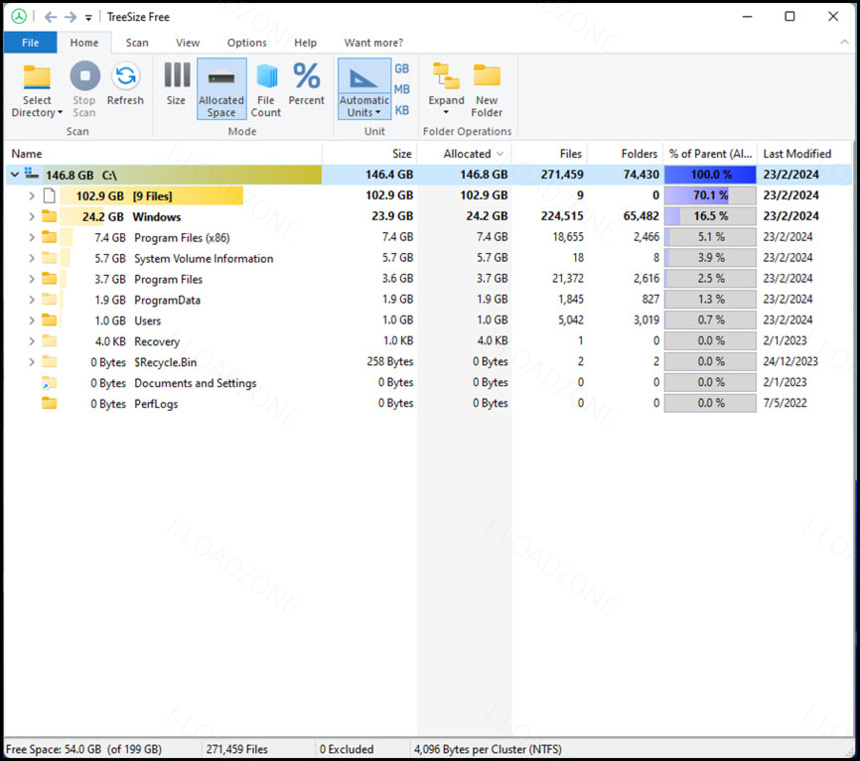This screenshot has height=761, width=860.
Task: Click '0 Excluded' in status bar
Action: click(347, 749)
